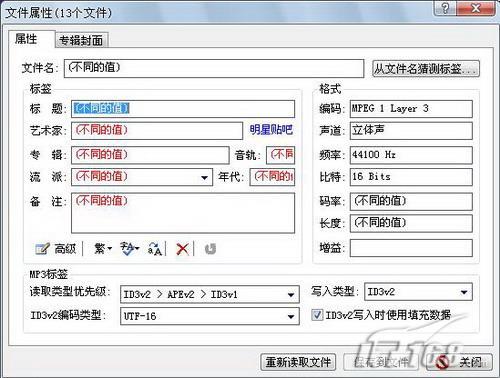Click the 艺术家 artist input field
Screen dimensions: 500x378
157,130
